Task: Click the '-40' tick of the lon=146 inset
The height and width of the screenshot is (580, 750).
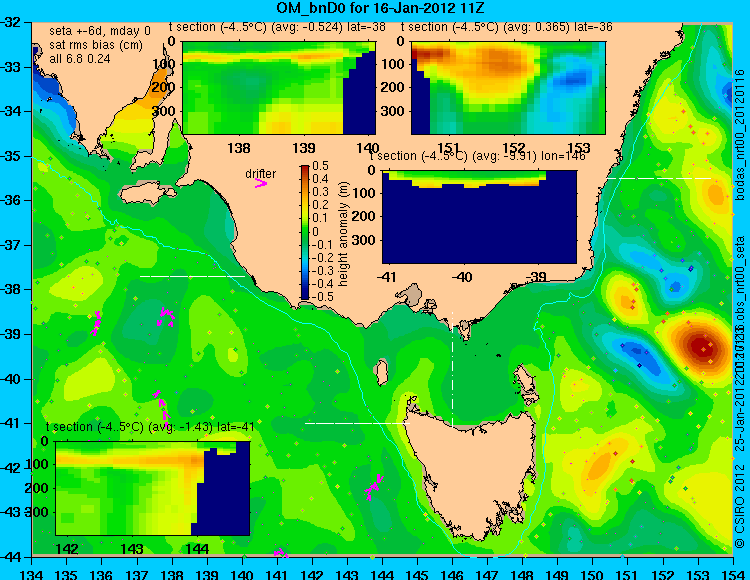Action: [x=462, y=276]
